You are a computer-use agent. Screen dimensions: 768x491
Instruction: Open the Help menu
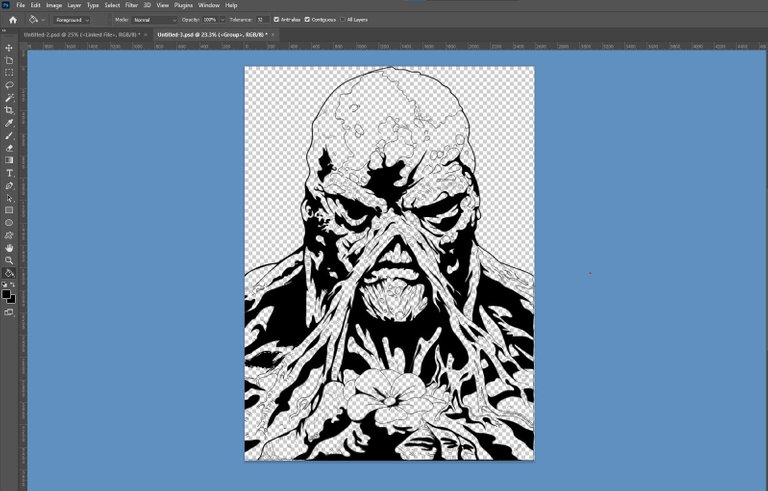pos(231,5)
